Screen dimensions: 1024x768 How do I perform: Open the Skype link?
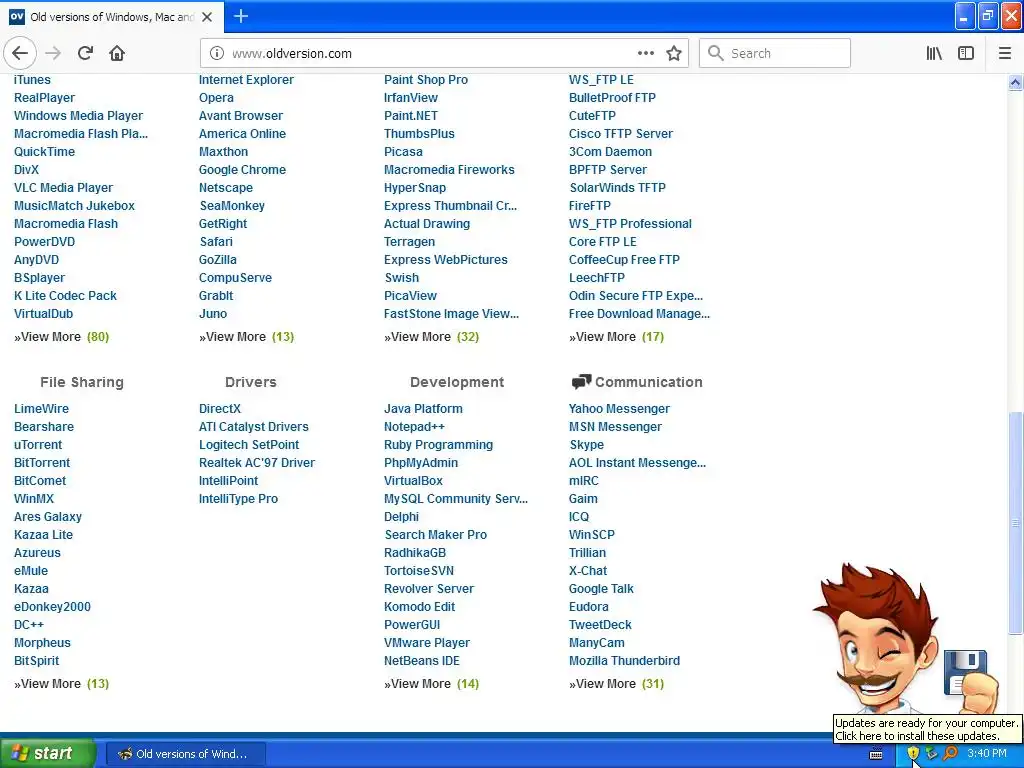click(586, 445)
